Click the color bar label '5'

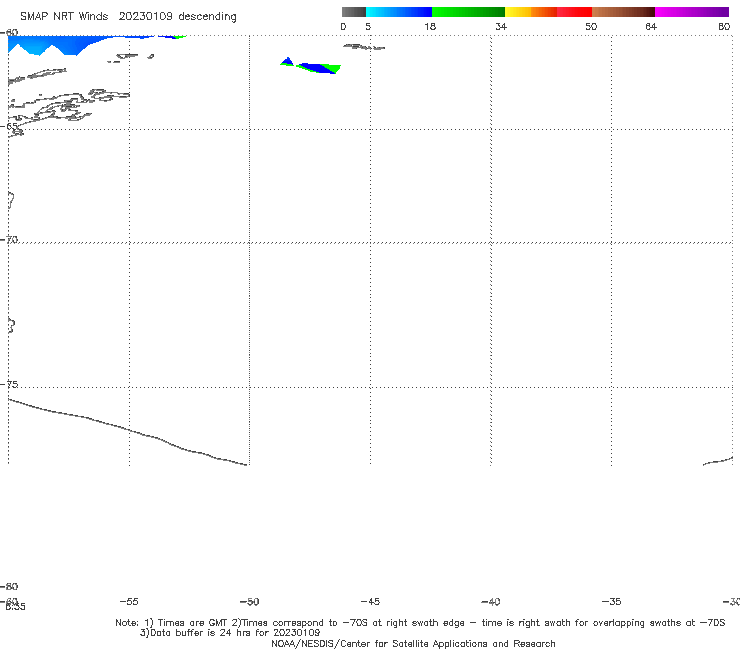368,27
